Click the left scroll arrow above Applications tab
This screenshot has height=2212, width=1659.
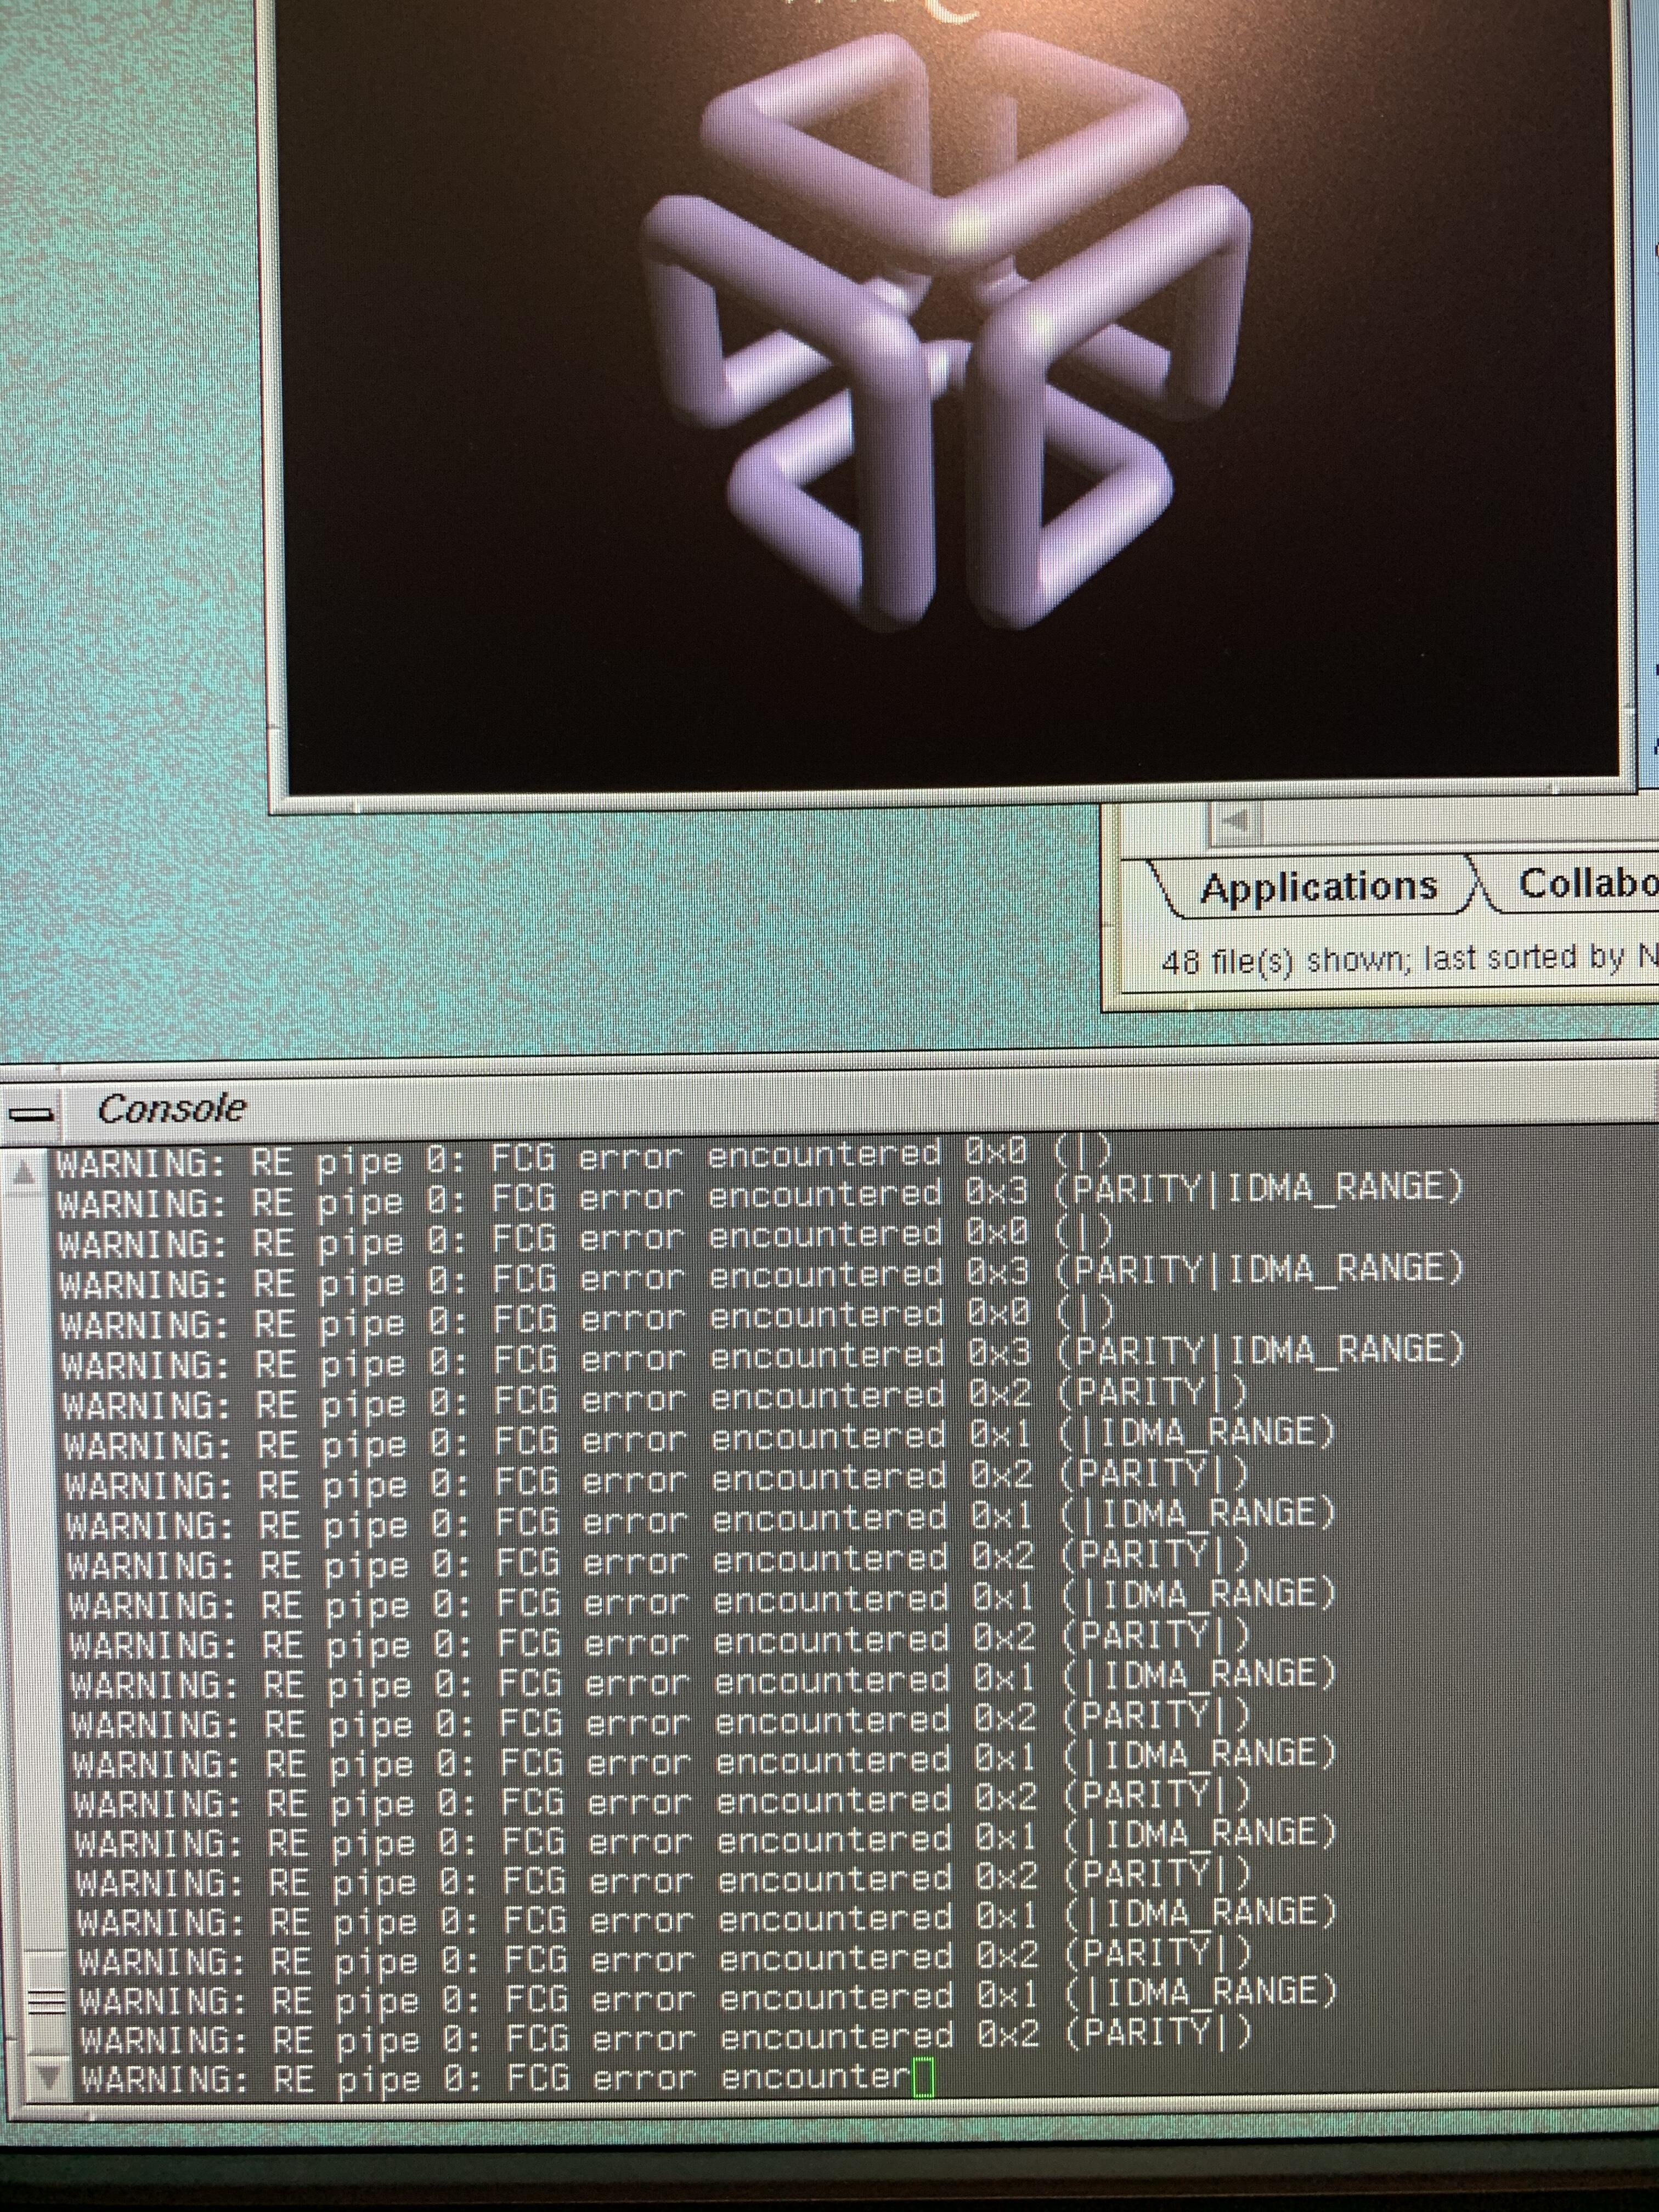(x=1235, y=822)
